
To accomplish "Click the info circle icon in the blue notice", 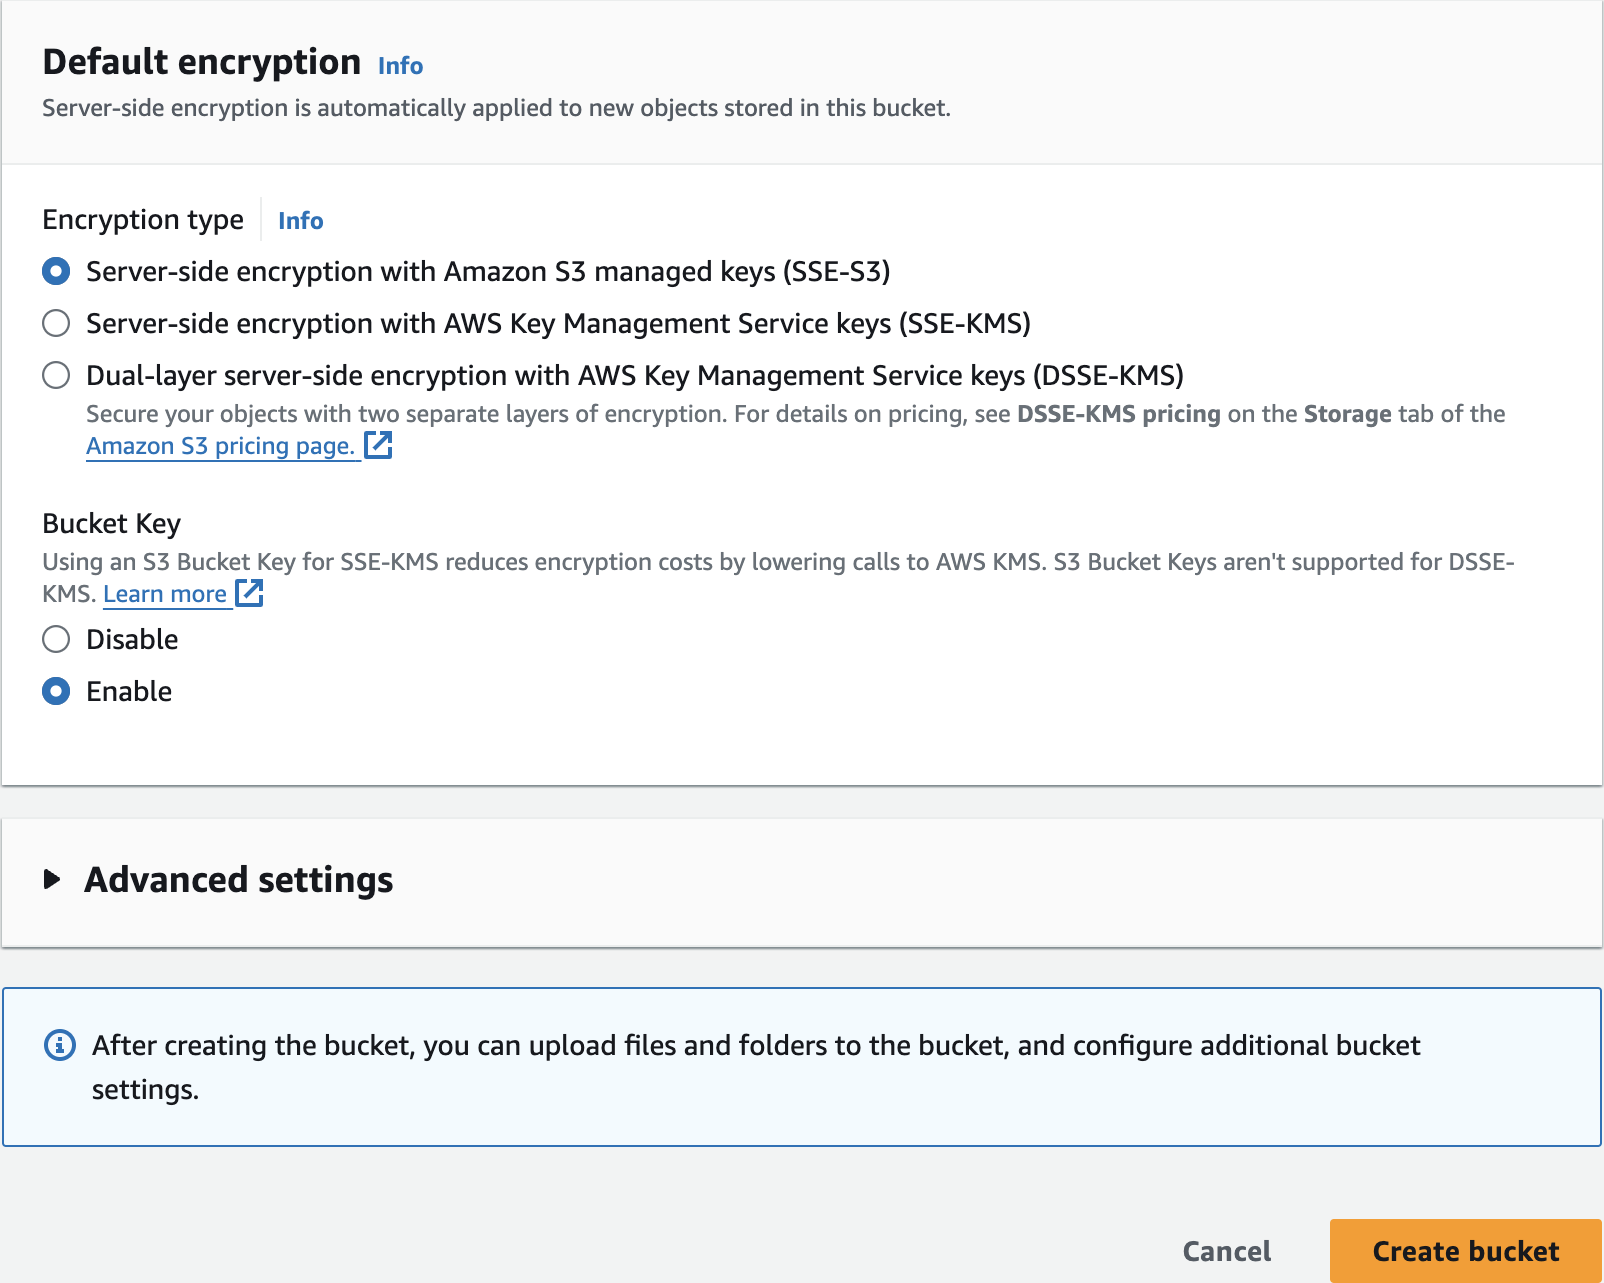I will [x=60, y=1045].
